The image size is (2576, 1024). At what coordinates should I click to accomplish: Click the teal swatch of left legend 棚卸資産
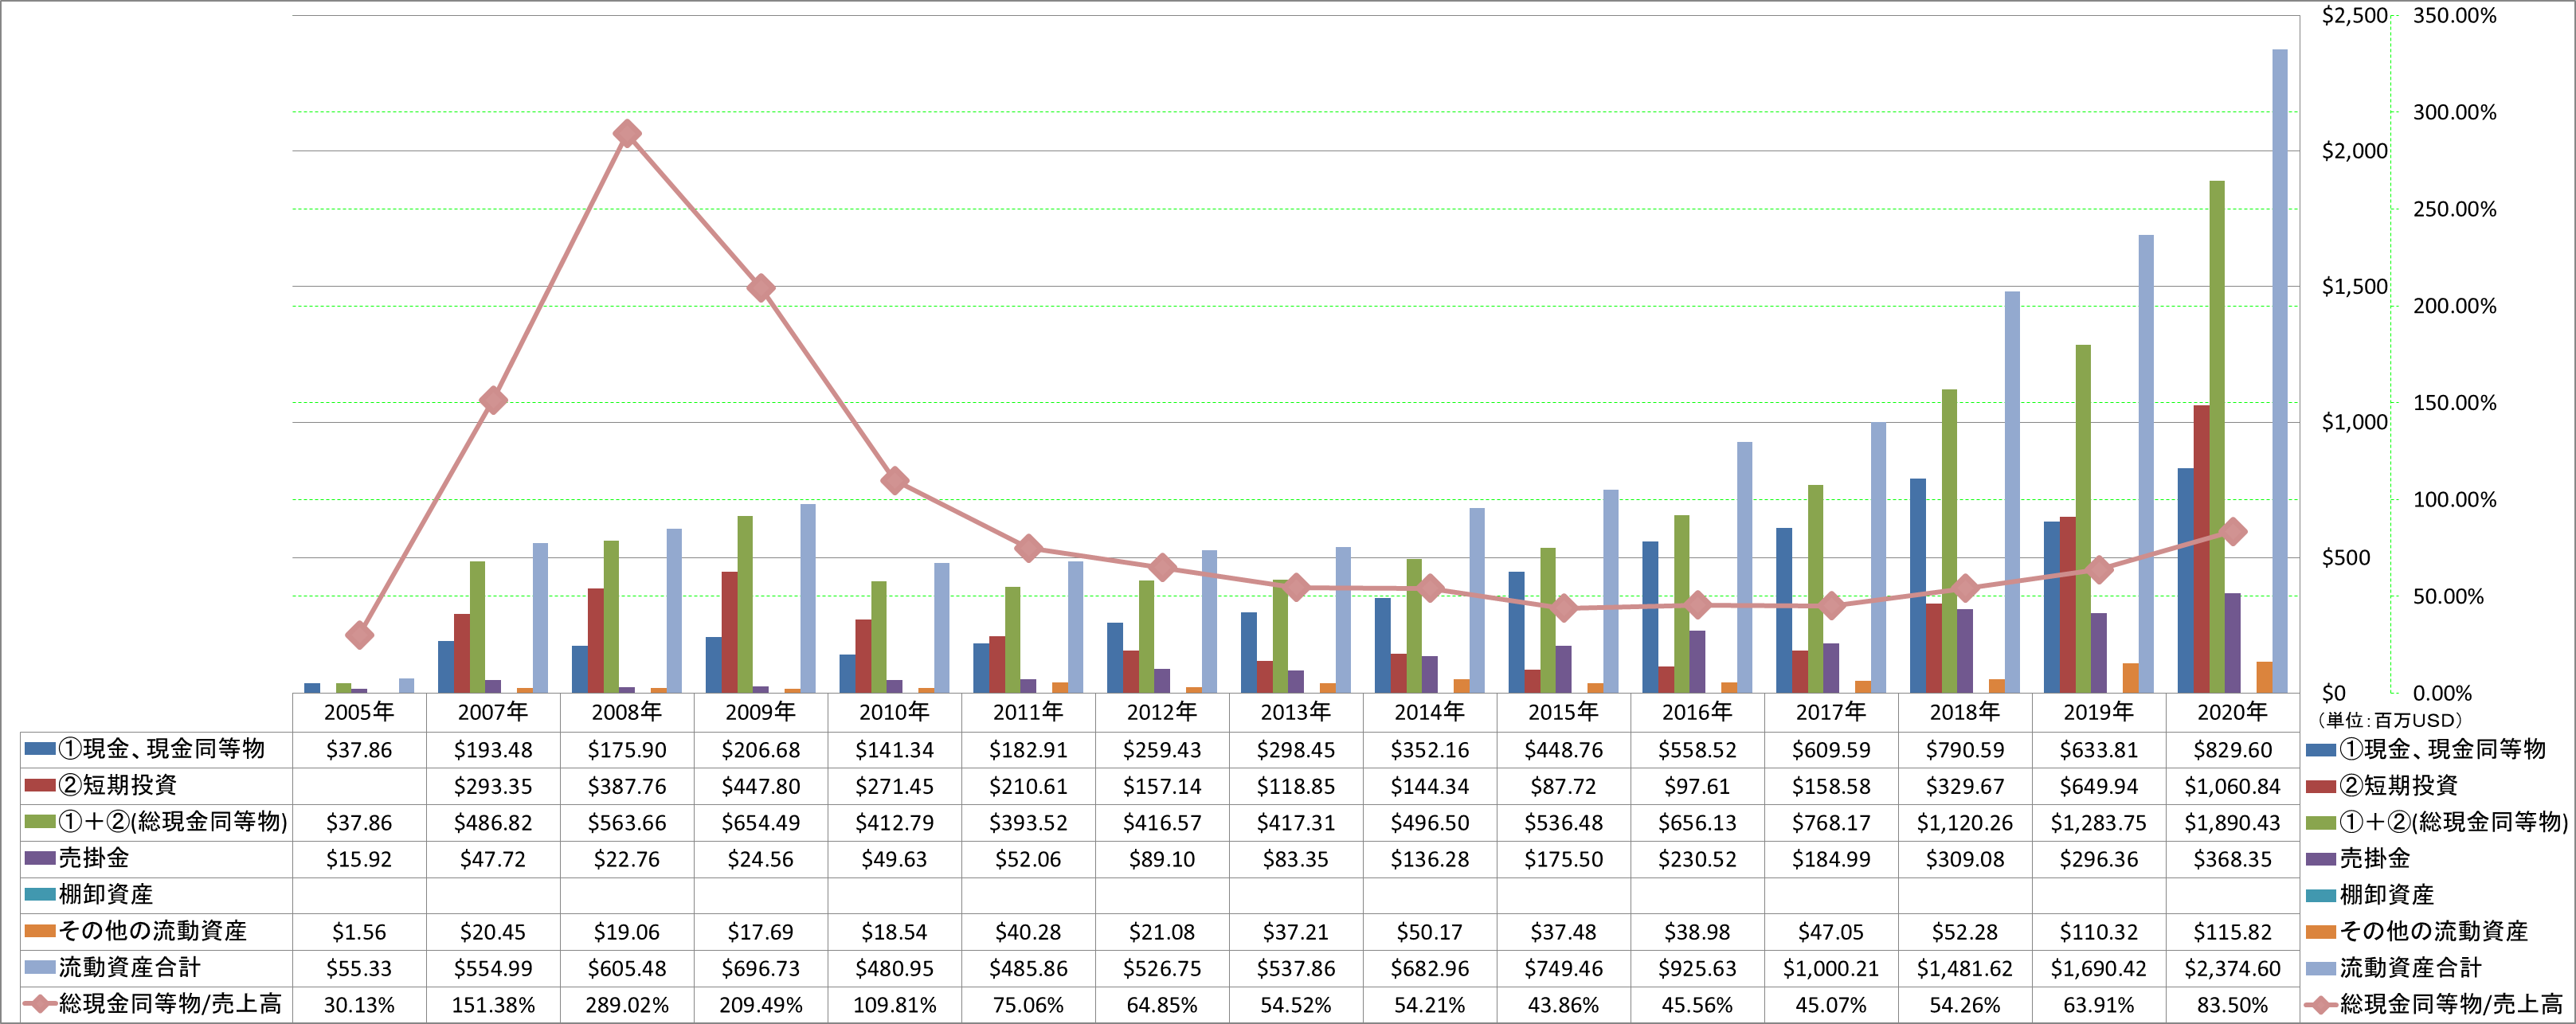click(x=40, y=894)
